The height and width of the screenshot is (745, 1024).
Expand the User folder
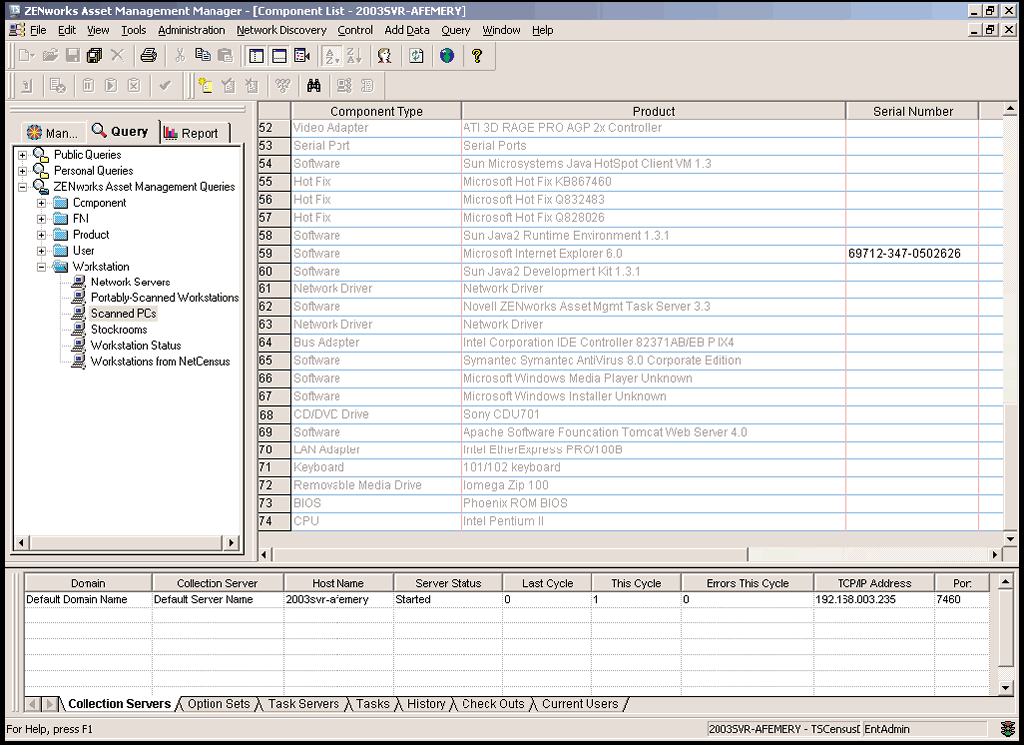point(41,251)
